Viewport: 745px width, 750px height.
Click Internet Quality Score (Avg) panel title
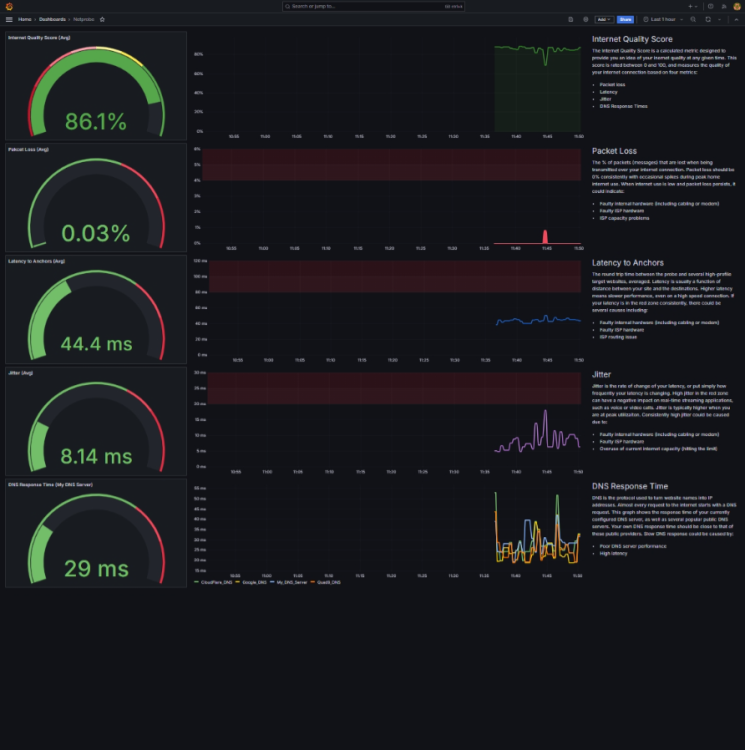pyautogui.click(x=39, y=37)
